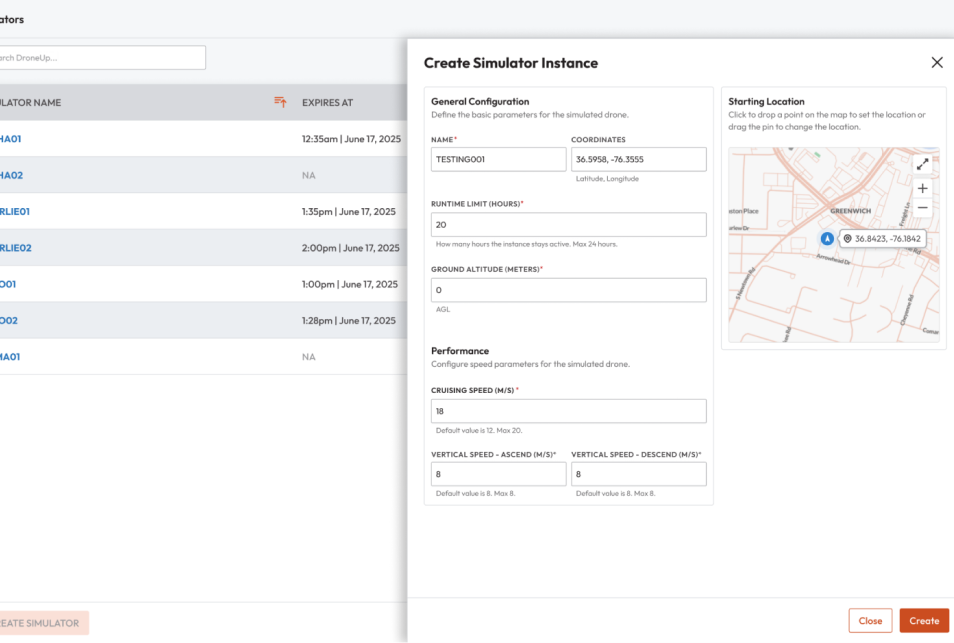The image size is (954, 643).
Task: Focus the Coordinates input field
Action: tap(638, 159)
